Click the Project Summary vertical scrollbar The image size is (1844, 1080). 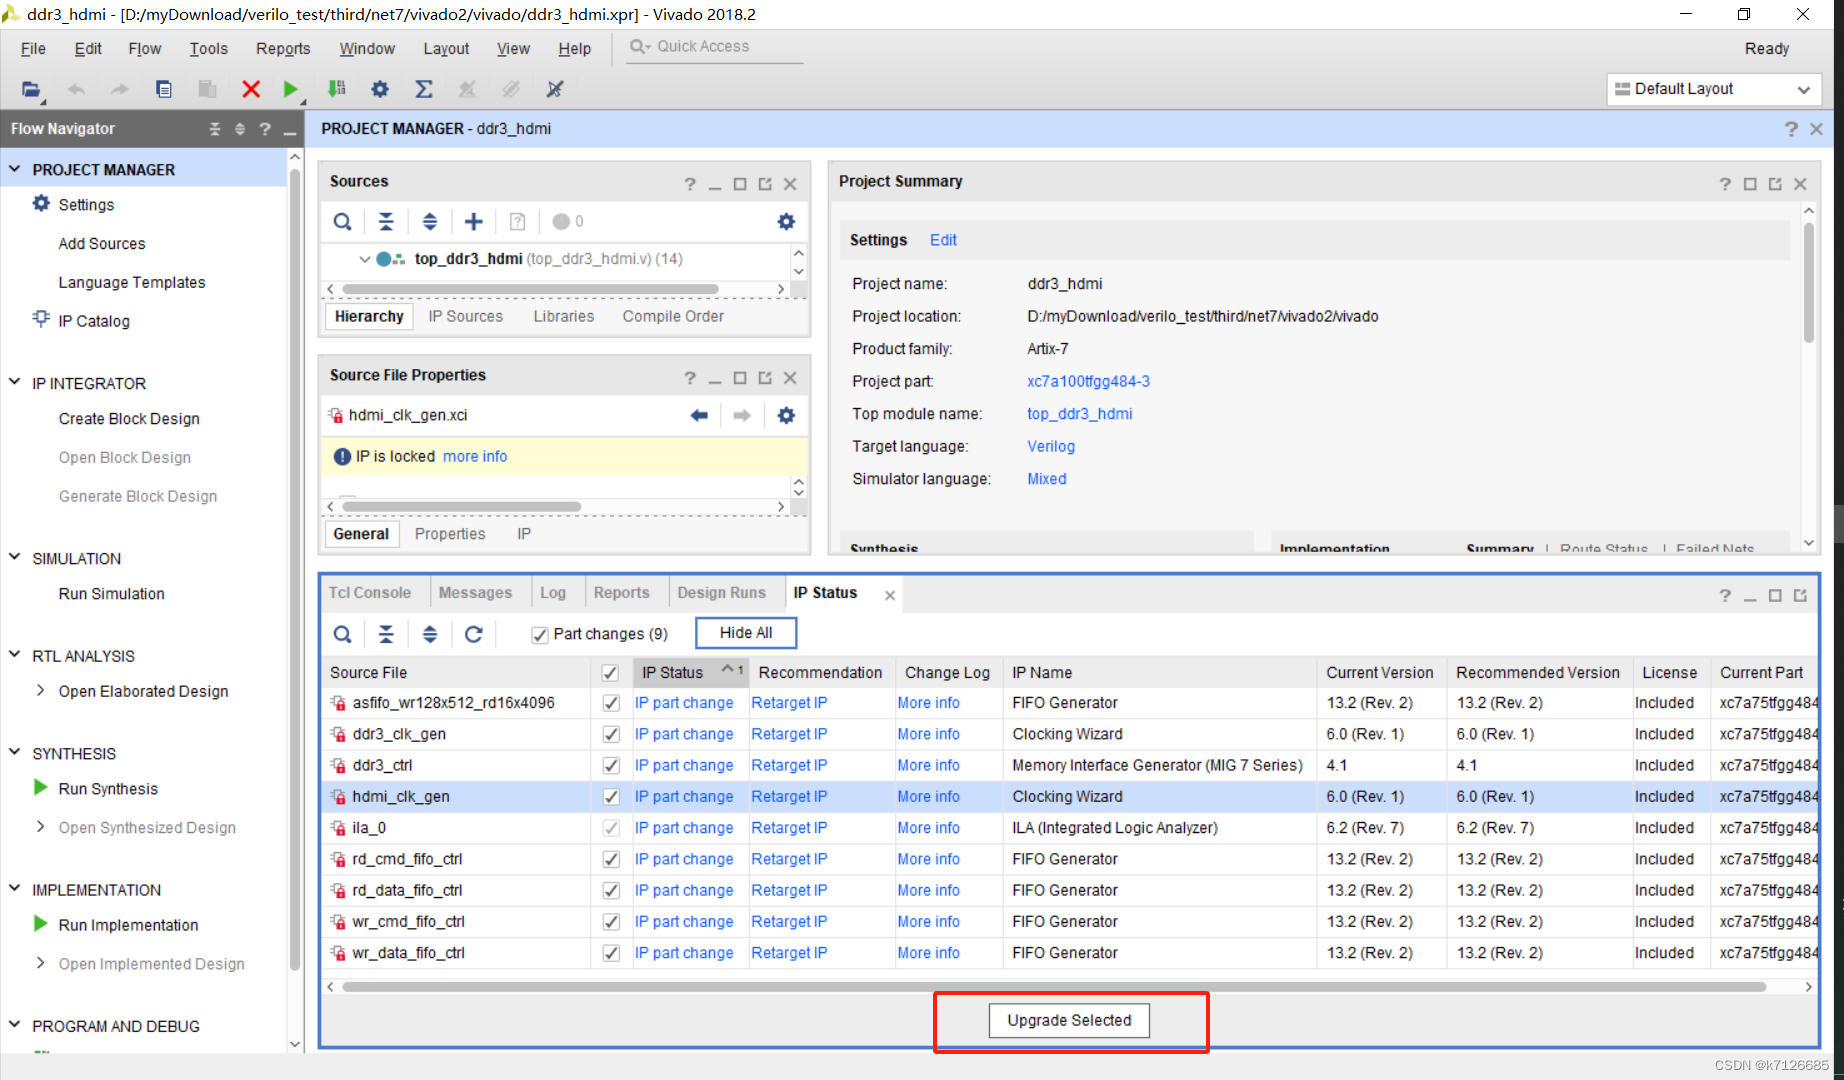point(1808,282)
